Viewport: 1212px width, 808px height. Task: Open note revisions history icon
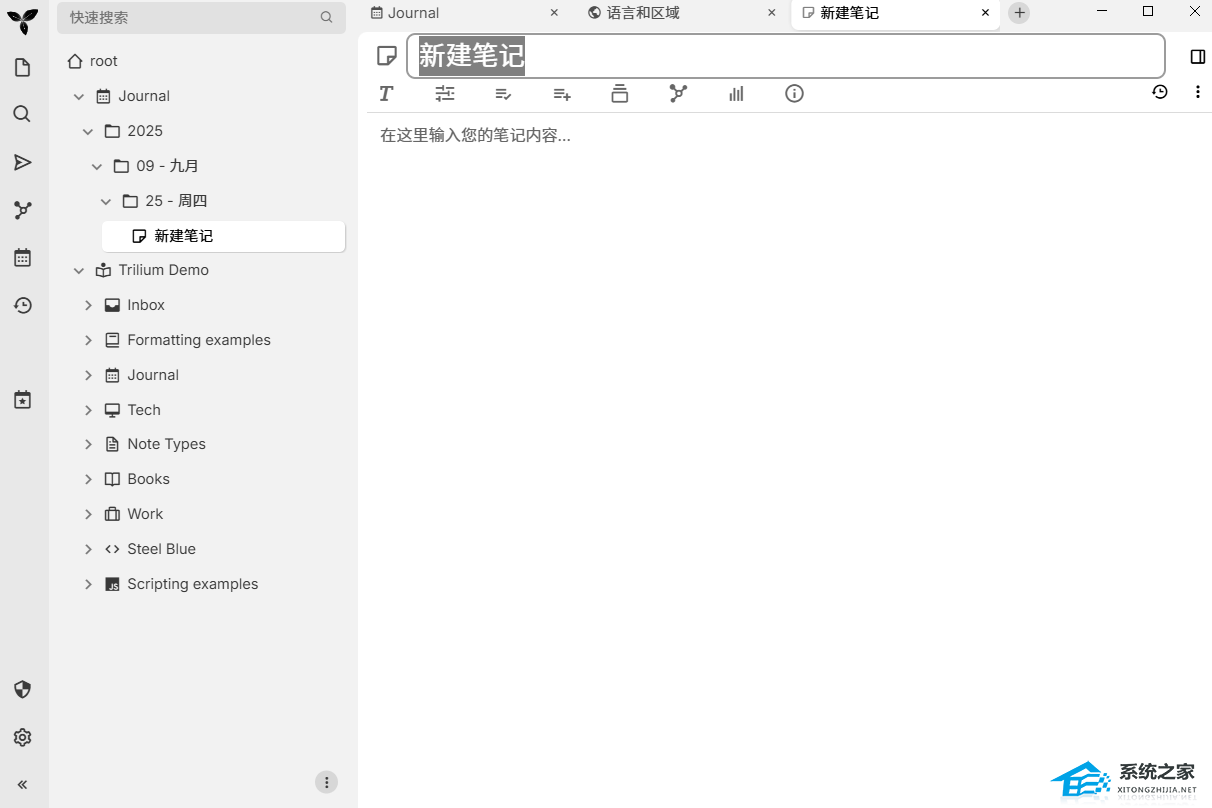click(1159, 92)
